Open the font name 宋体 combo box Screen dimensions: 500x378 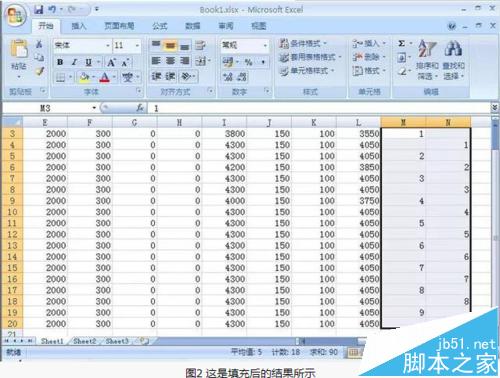[x=82, y=45]
